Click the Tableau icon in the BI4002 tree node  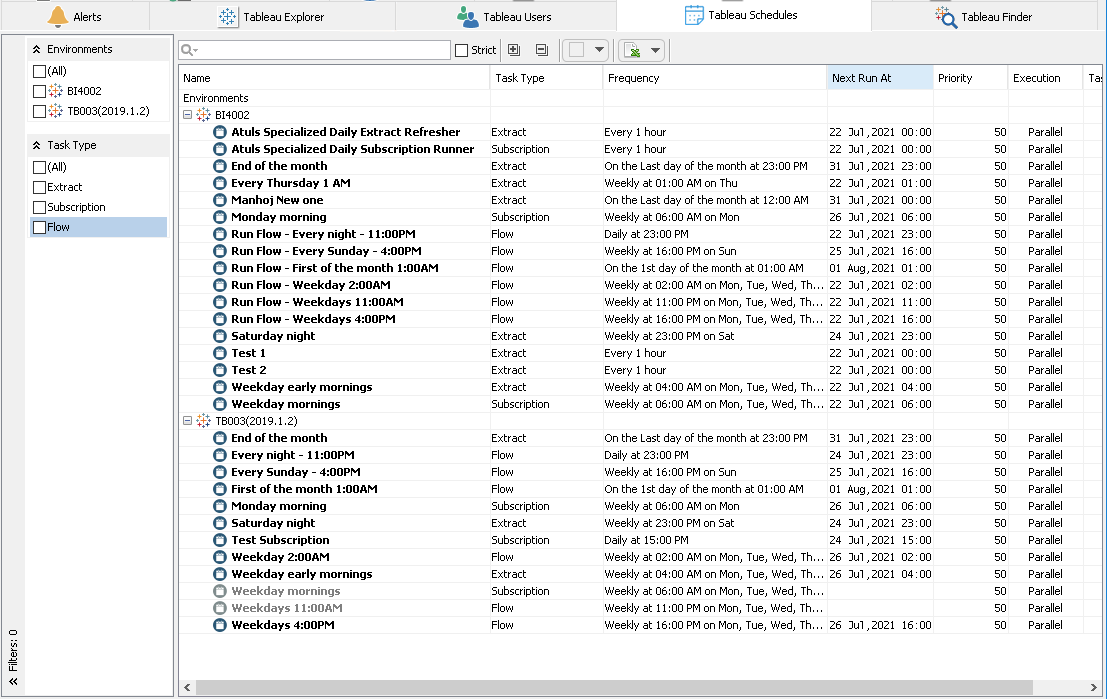(x=203, y=114)
